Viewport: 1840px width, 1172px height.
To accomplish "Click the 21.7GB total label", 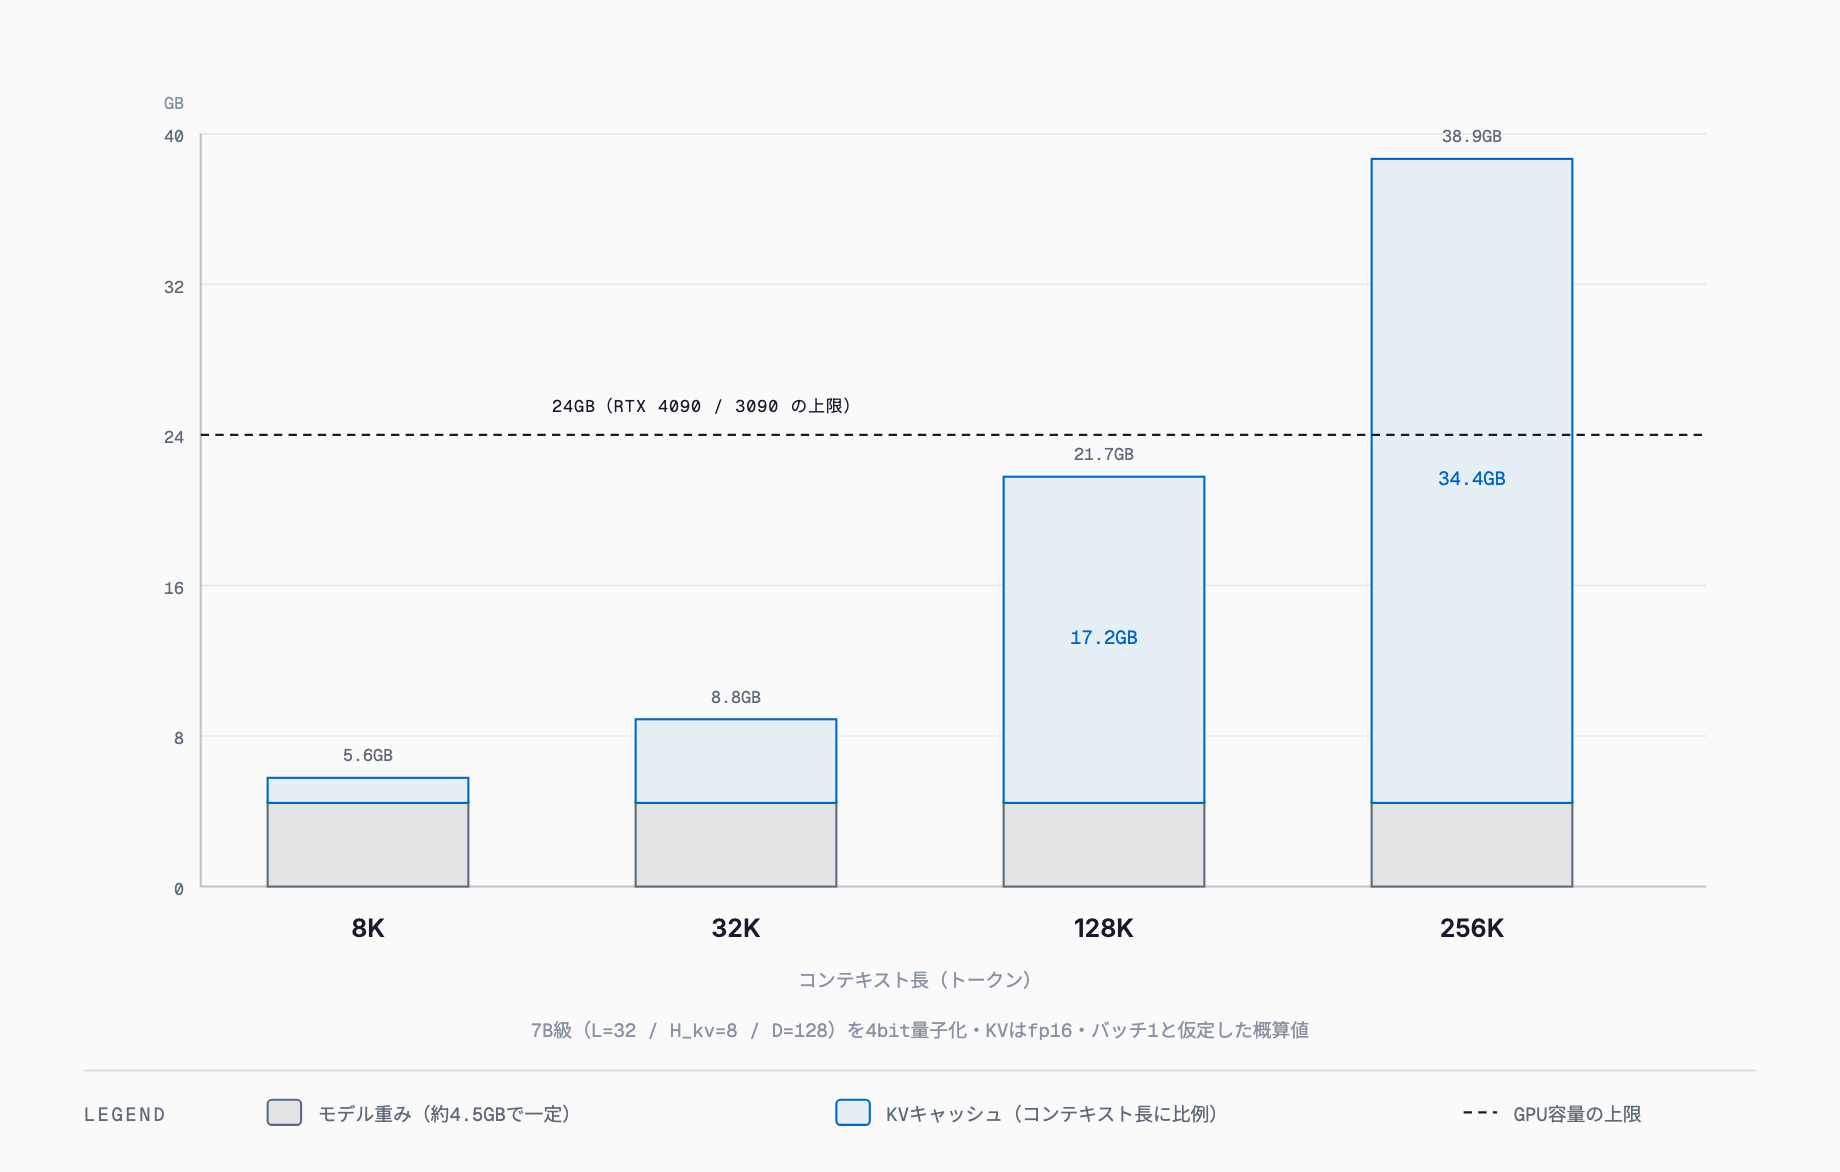I will click(1104, 454).
